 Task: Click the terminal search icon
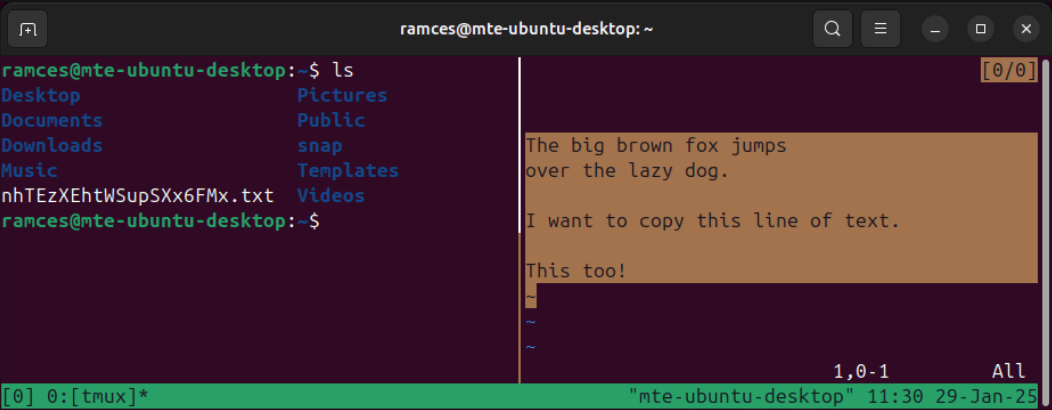pos(831,29)
